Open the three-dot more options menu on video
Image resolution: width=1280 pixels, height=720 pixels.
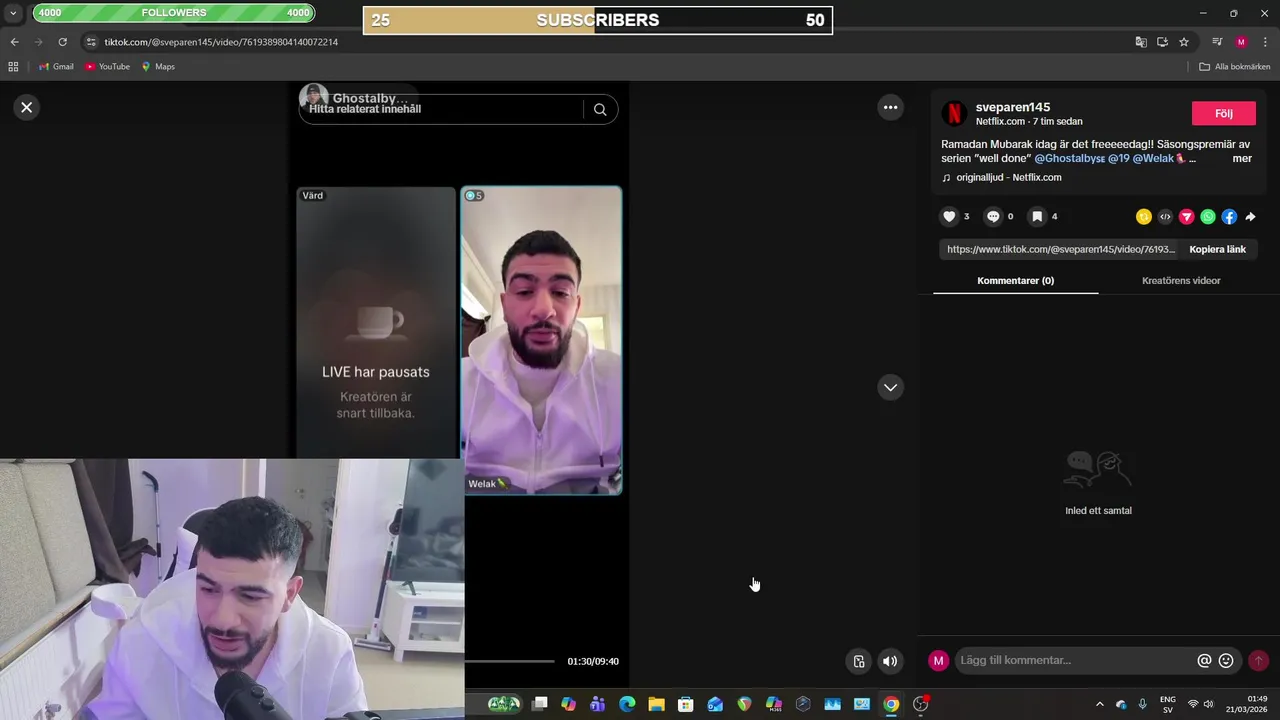[890, 107]
